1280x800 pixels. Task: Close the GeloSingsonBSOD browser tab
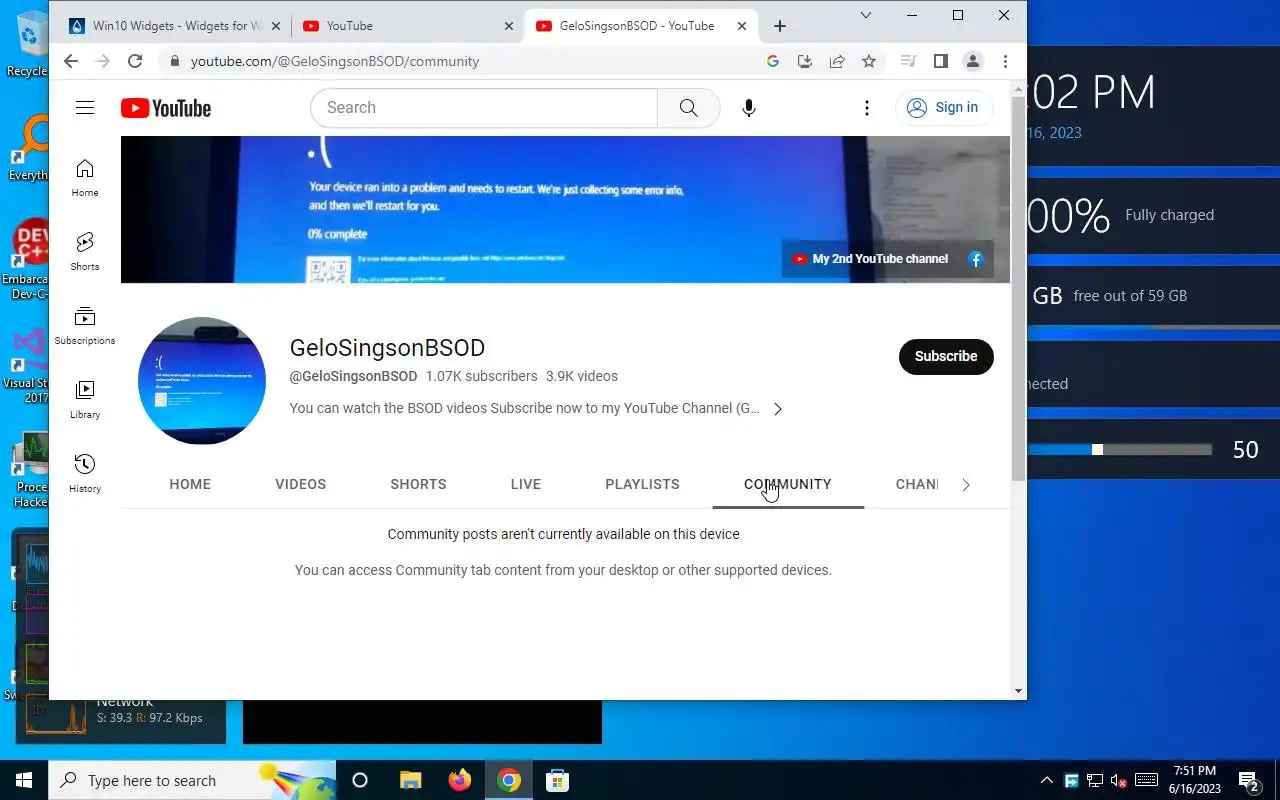742,26
